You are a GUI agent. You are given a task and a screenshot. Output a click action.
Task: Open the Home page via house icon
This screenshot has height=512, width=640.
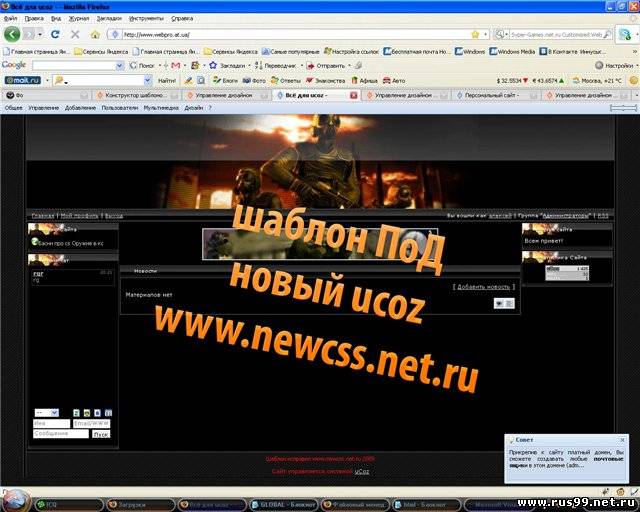[x=95, y=35]
